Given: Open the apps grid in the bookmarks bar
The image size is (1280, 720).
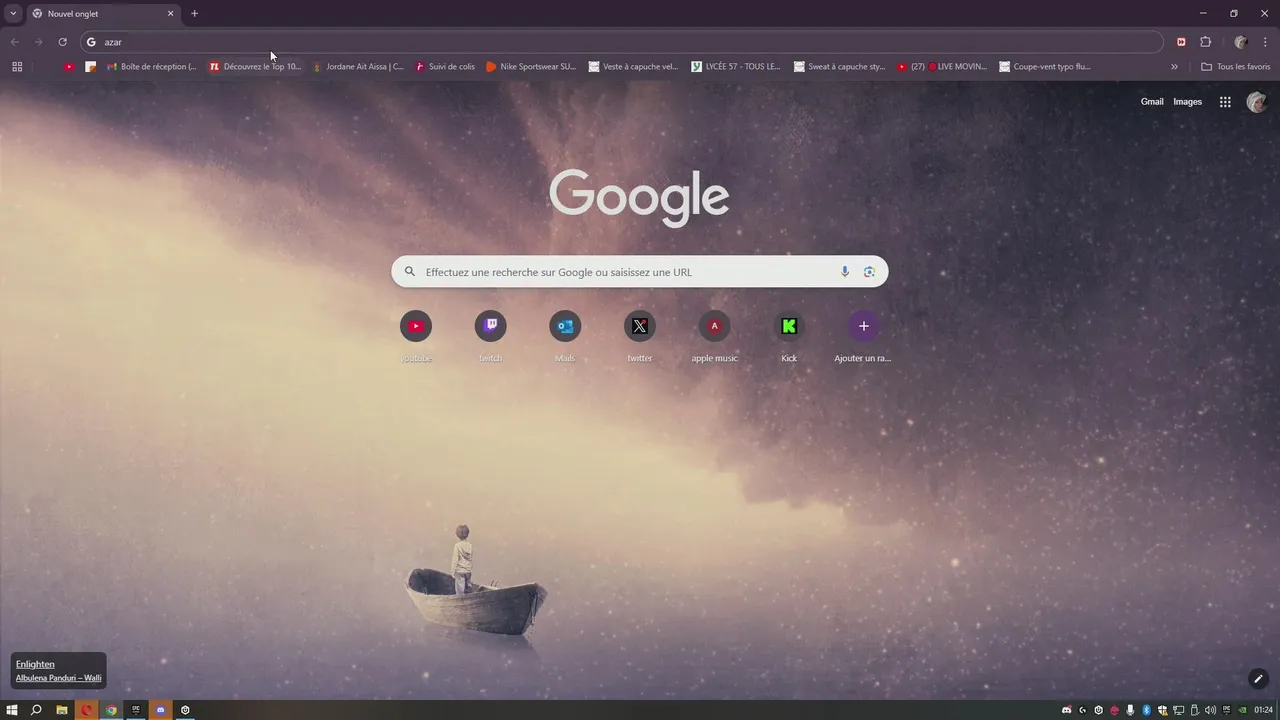Looking at the screenshot, I should (17, 67).
